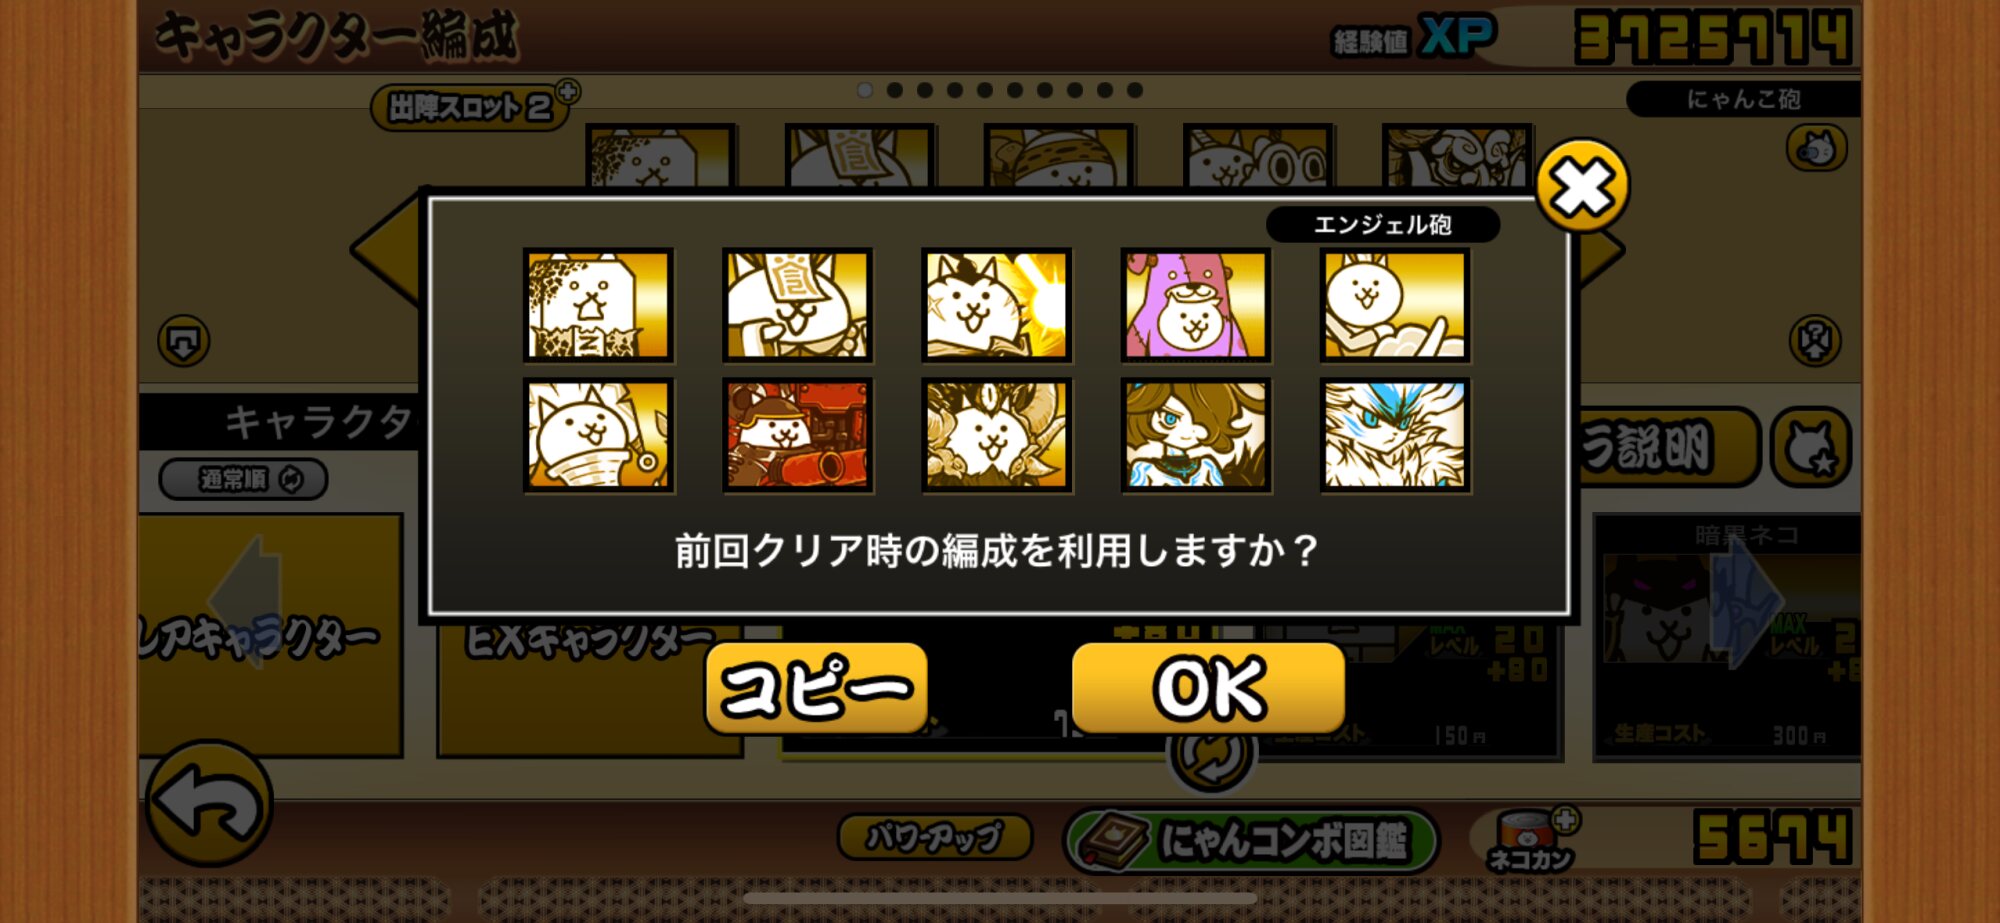
Task: Open the にゃんこ砲 selector
Action: pos(1743,99)
